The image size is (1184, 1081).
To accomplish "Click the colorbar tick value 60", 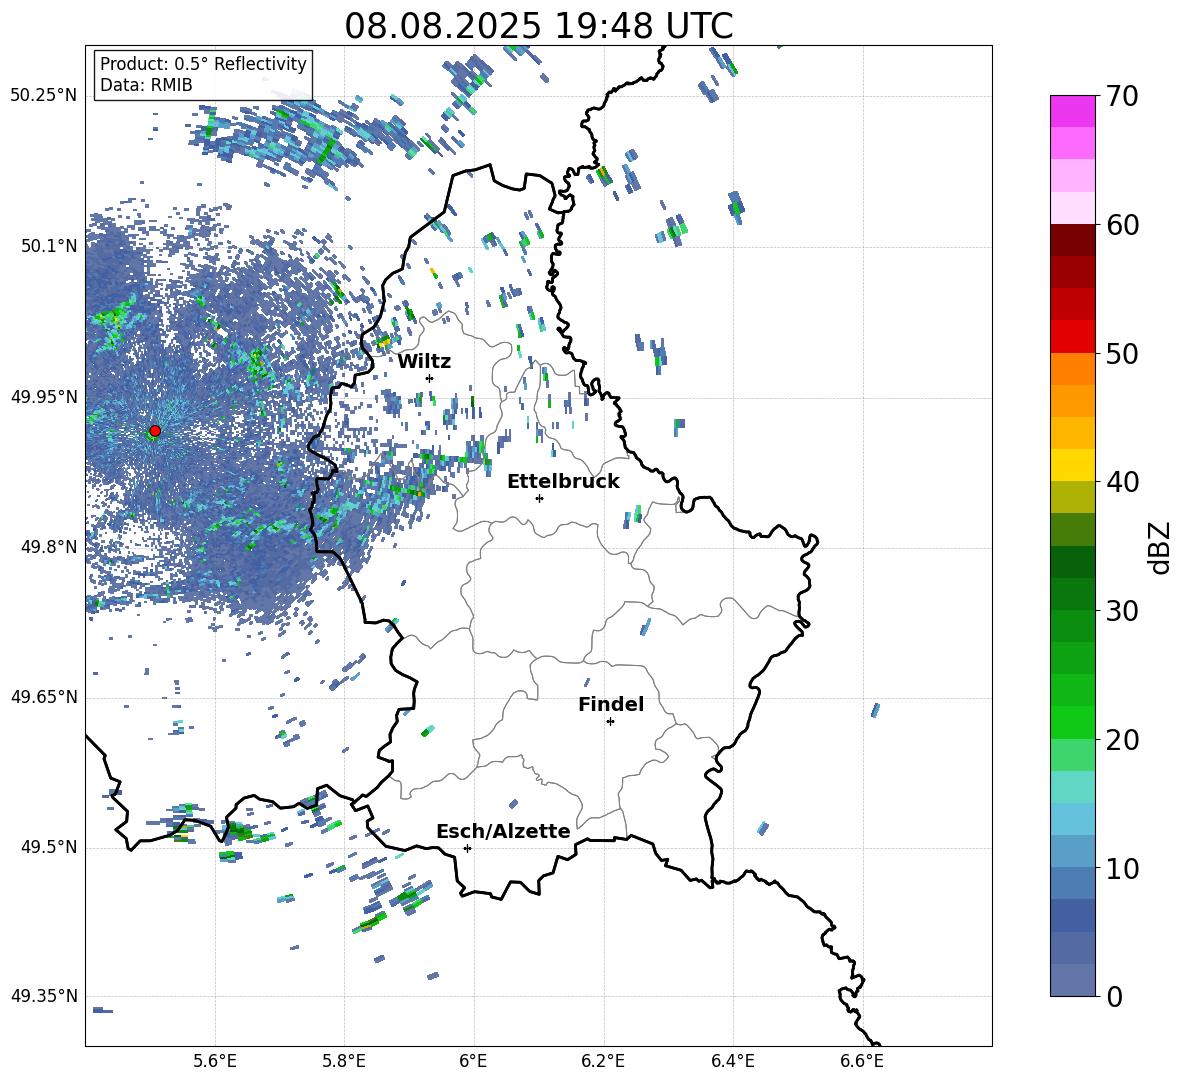I will click(x=1123, y=225).
